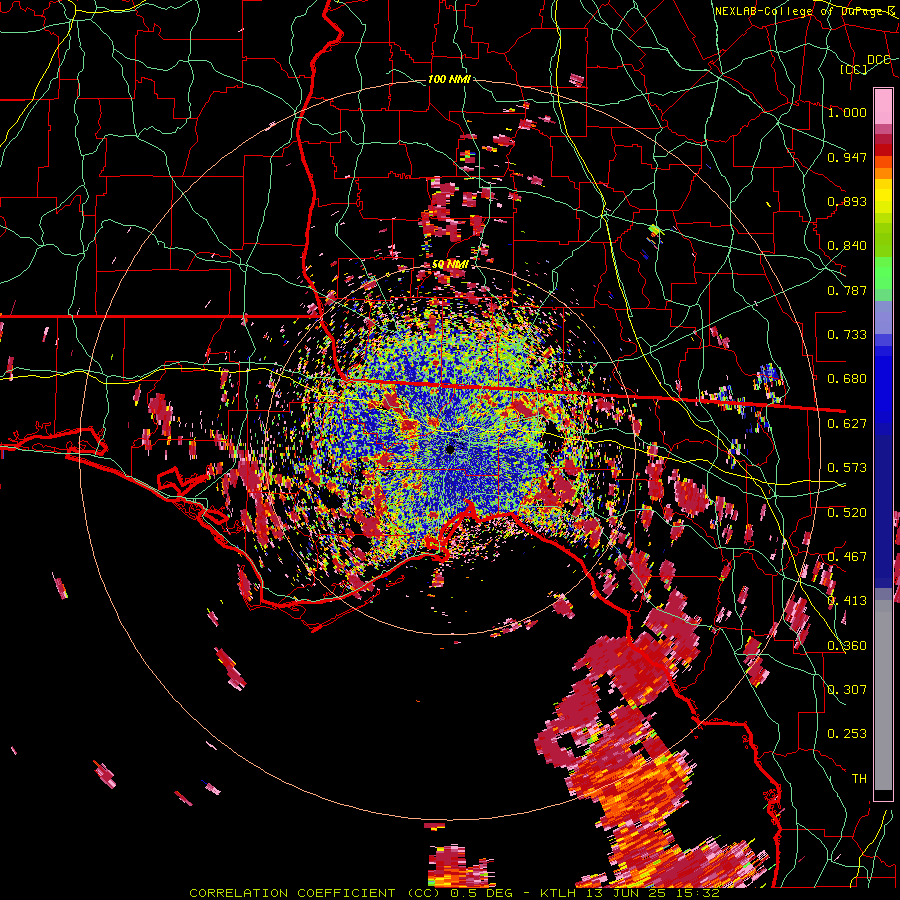The image size is (900, 900).
Task: Click the 0.680 color scale label
Action: (847, 379)
